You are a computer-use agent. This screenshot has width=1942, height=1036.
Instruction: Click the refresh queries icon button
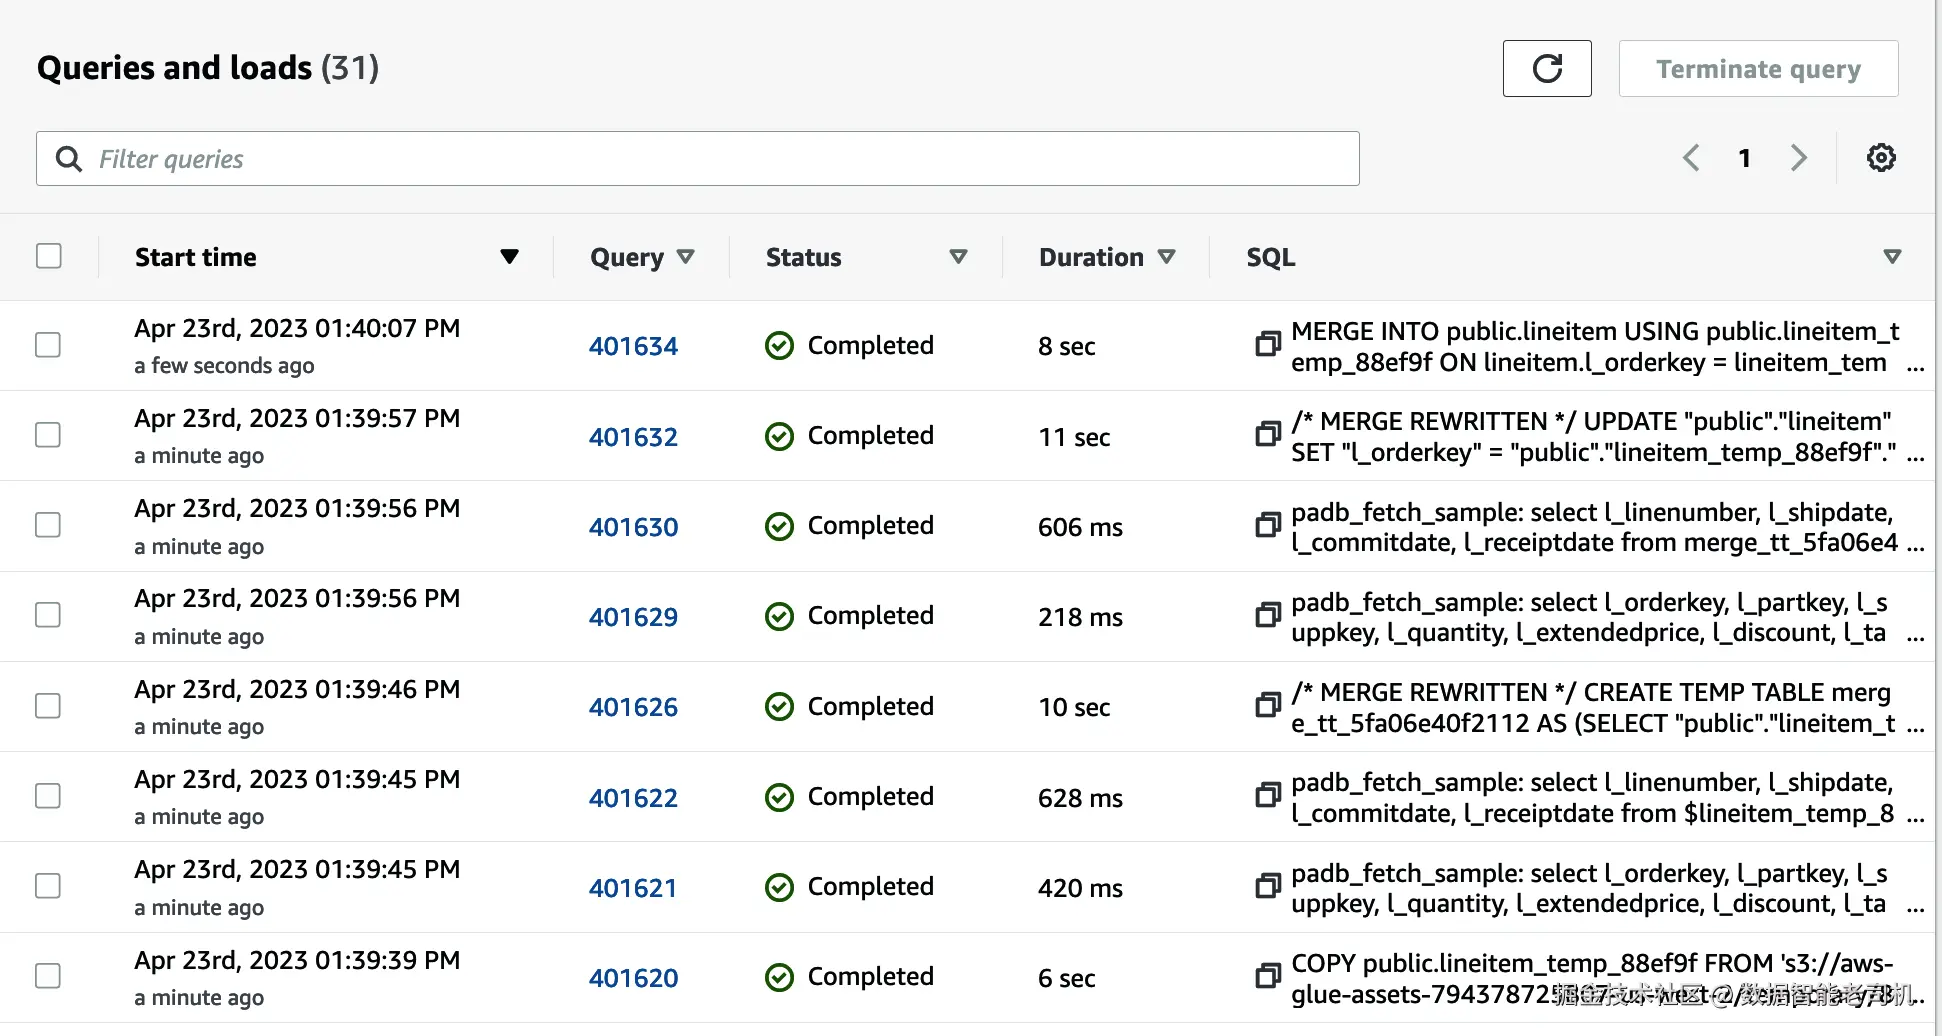point(1546,69)
